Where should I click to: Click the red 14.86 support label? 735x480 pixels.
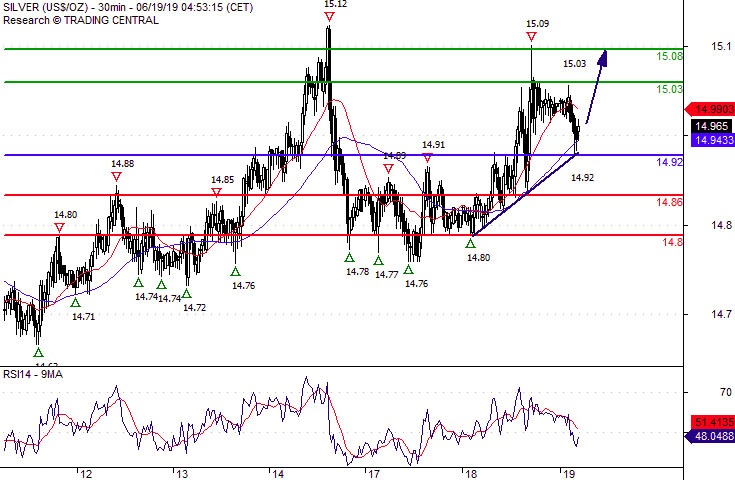click(669, 202)
